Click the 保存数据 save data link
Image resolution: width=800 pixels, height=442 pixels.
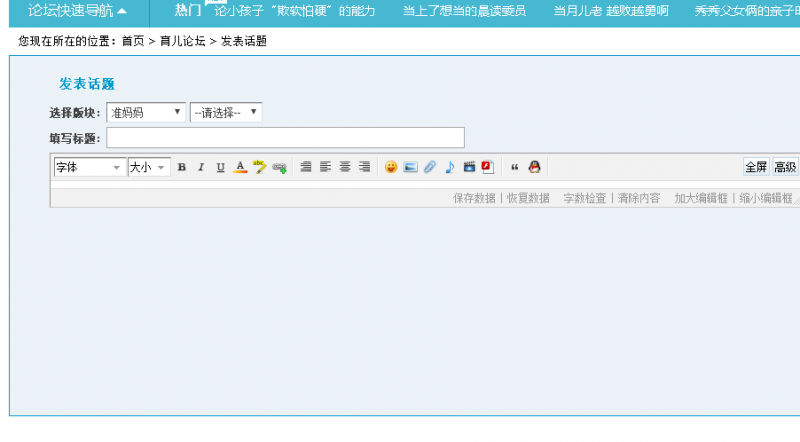coord(474,198)
